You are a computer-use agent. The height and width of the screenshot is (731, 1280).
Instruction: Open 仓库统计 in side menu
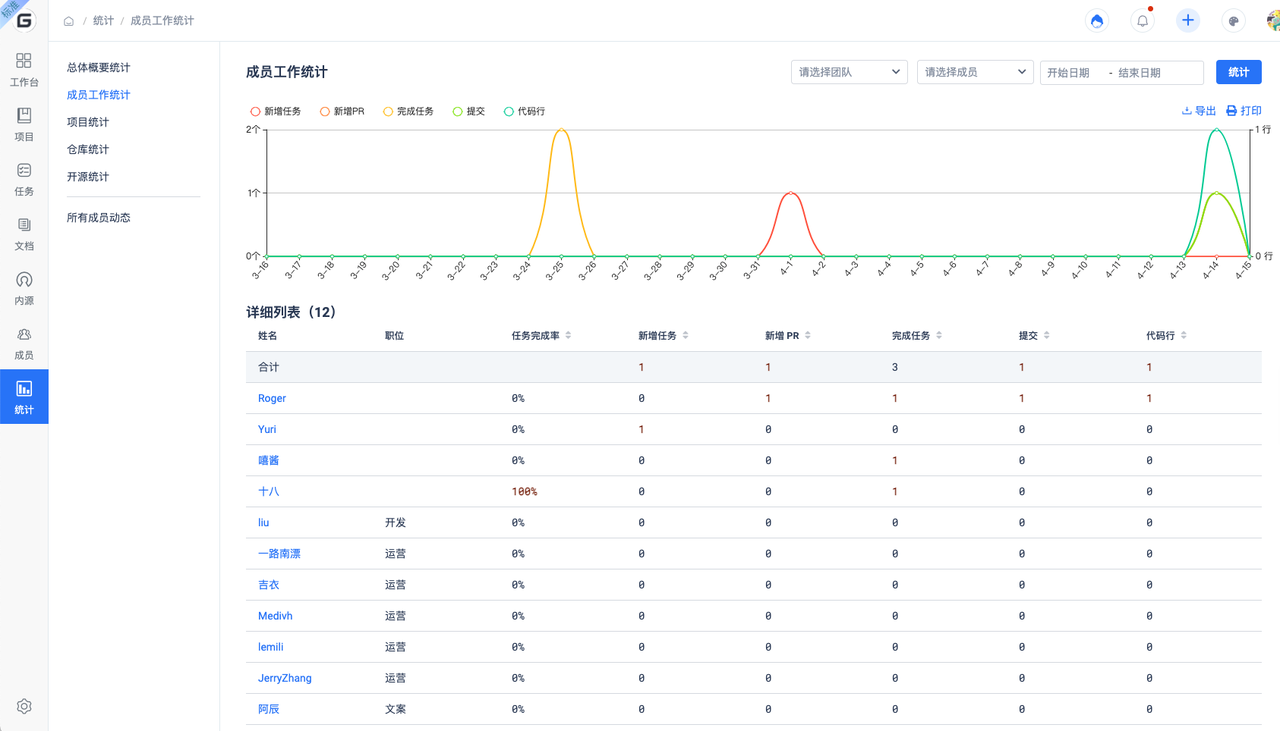(88, 149)
